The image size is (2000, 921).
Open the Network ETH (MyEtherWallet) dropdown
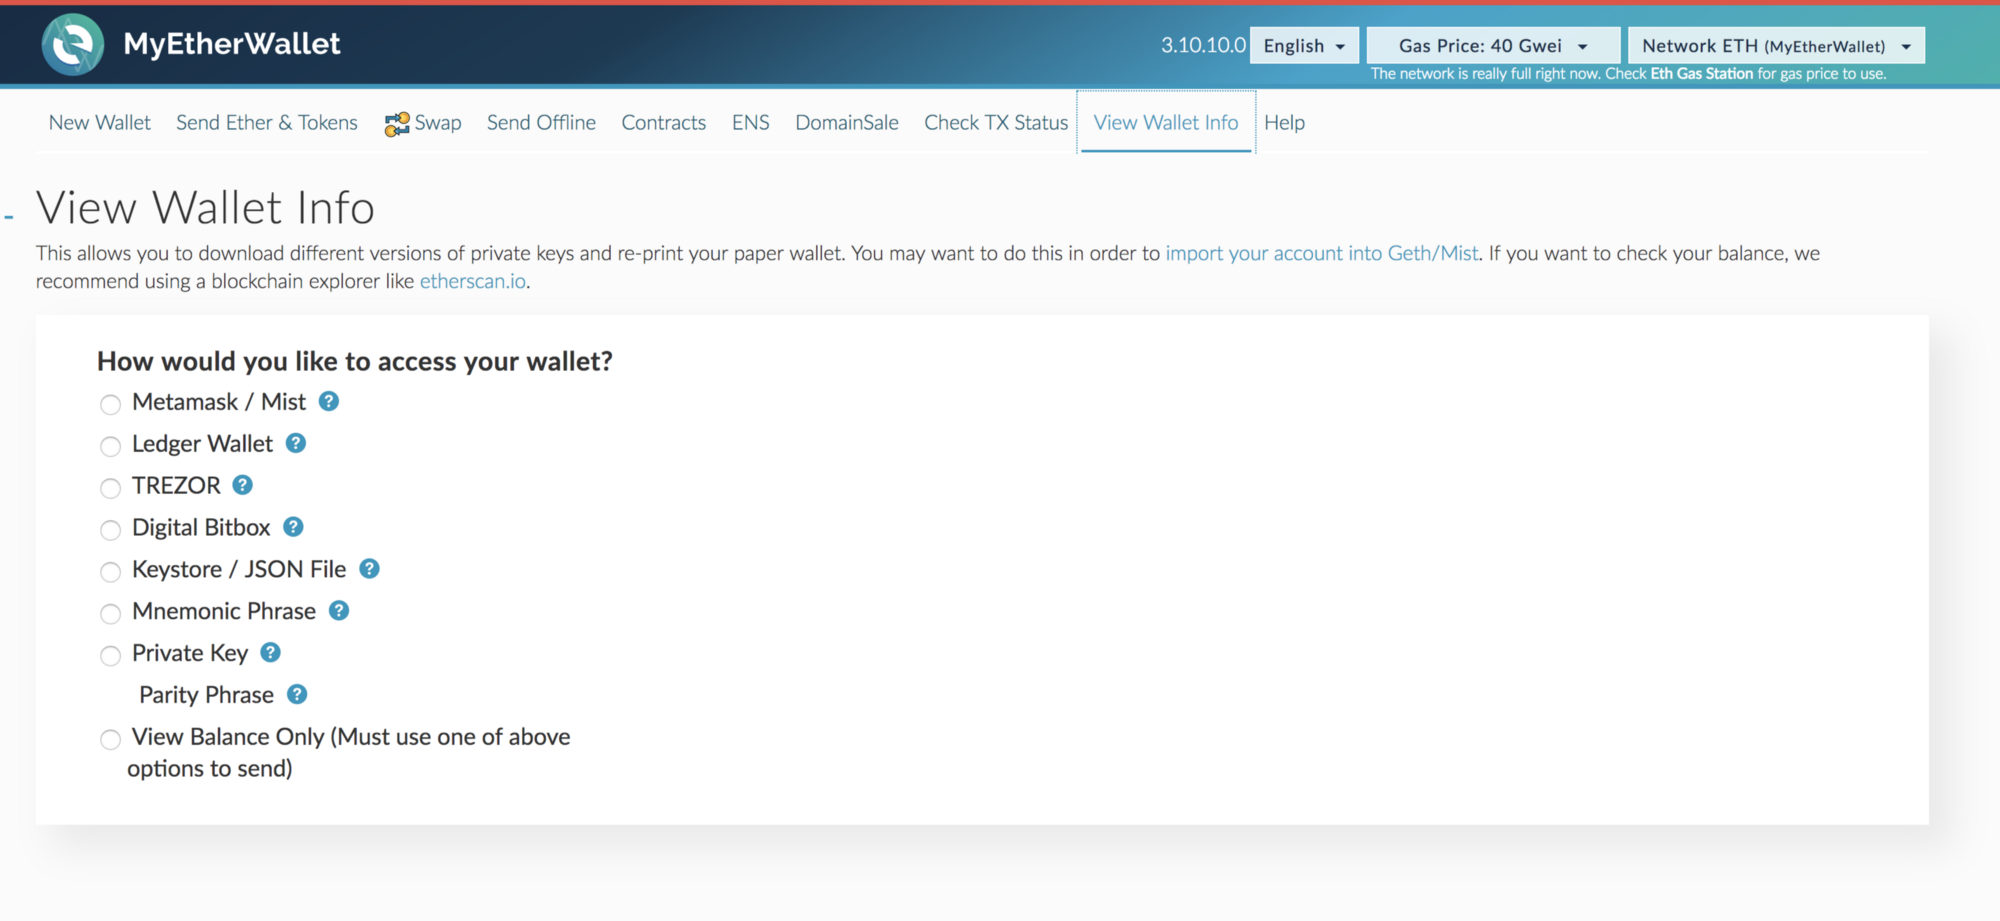1776,46
